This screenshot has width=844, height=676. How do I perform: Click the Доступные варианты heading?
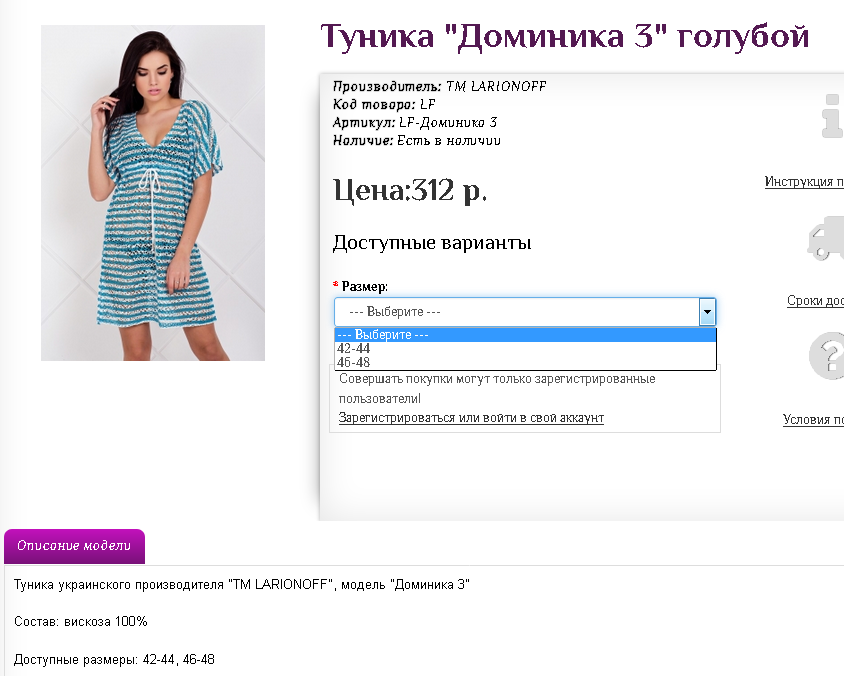[432, 243]
